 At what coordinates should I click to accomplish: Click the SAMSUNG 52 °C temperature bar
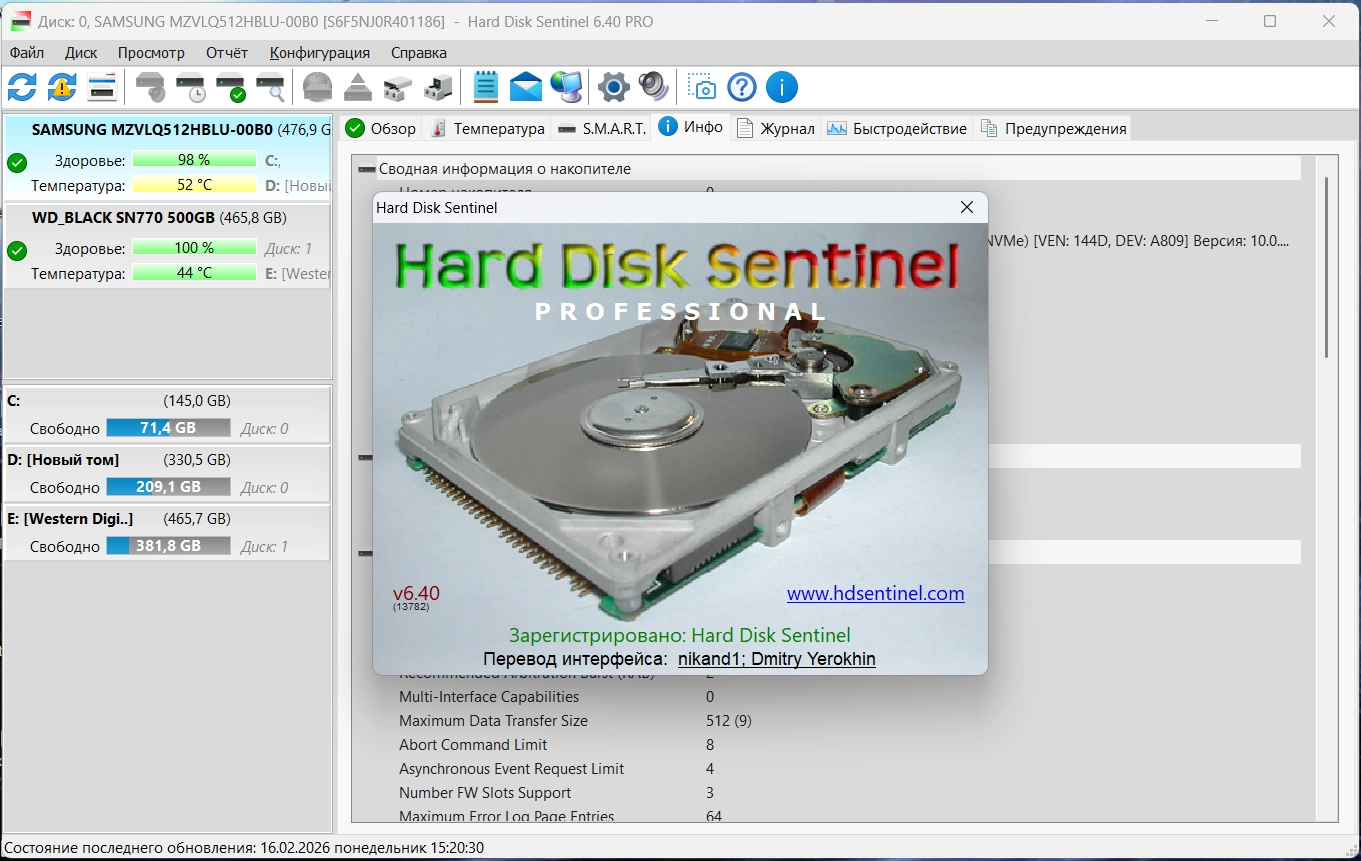(x=195, y=185)
